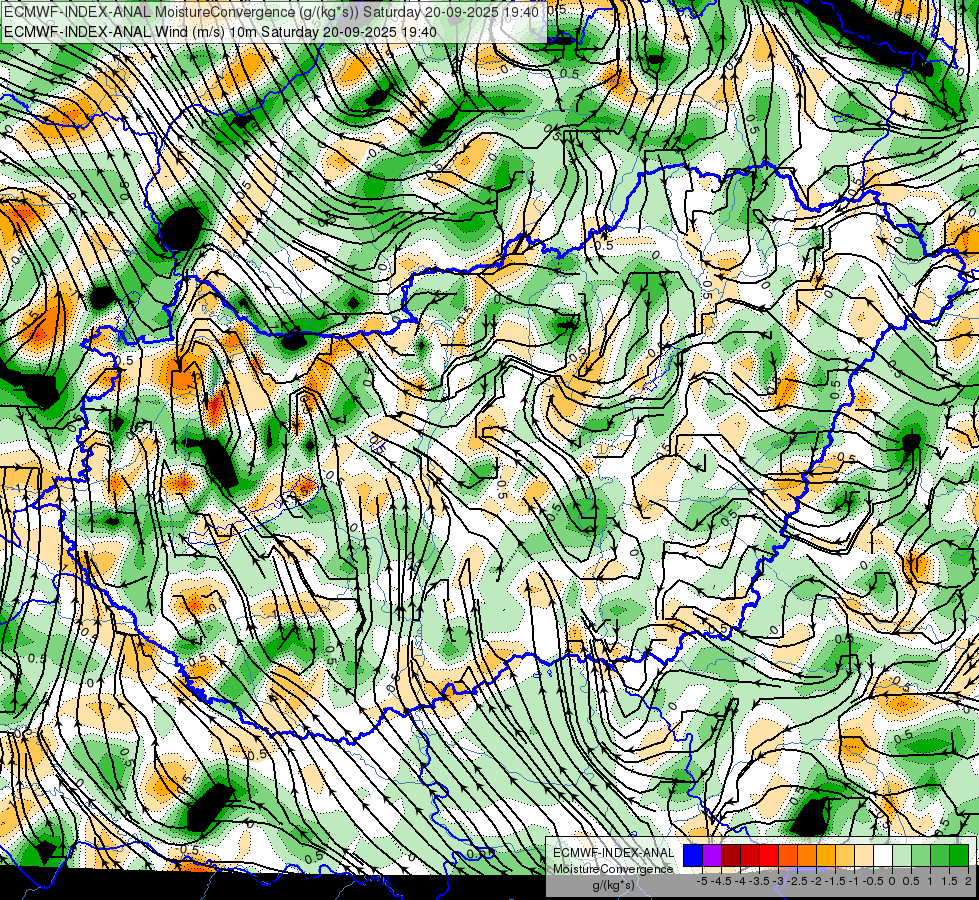Click the '-3' tick label on the legend scale
This screenshot has width=979, height=900.
pyautogui.click(x=779, y=881)
